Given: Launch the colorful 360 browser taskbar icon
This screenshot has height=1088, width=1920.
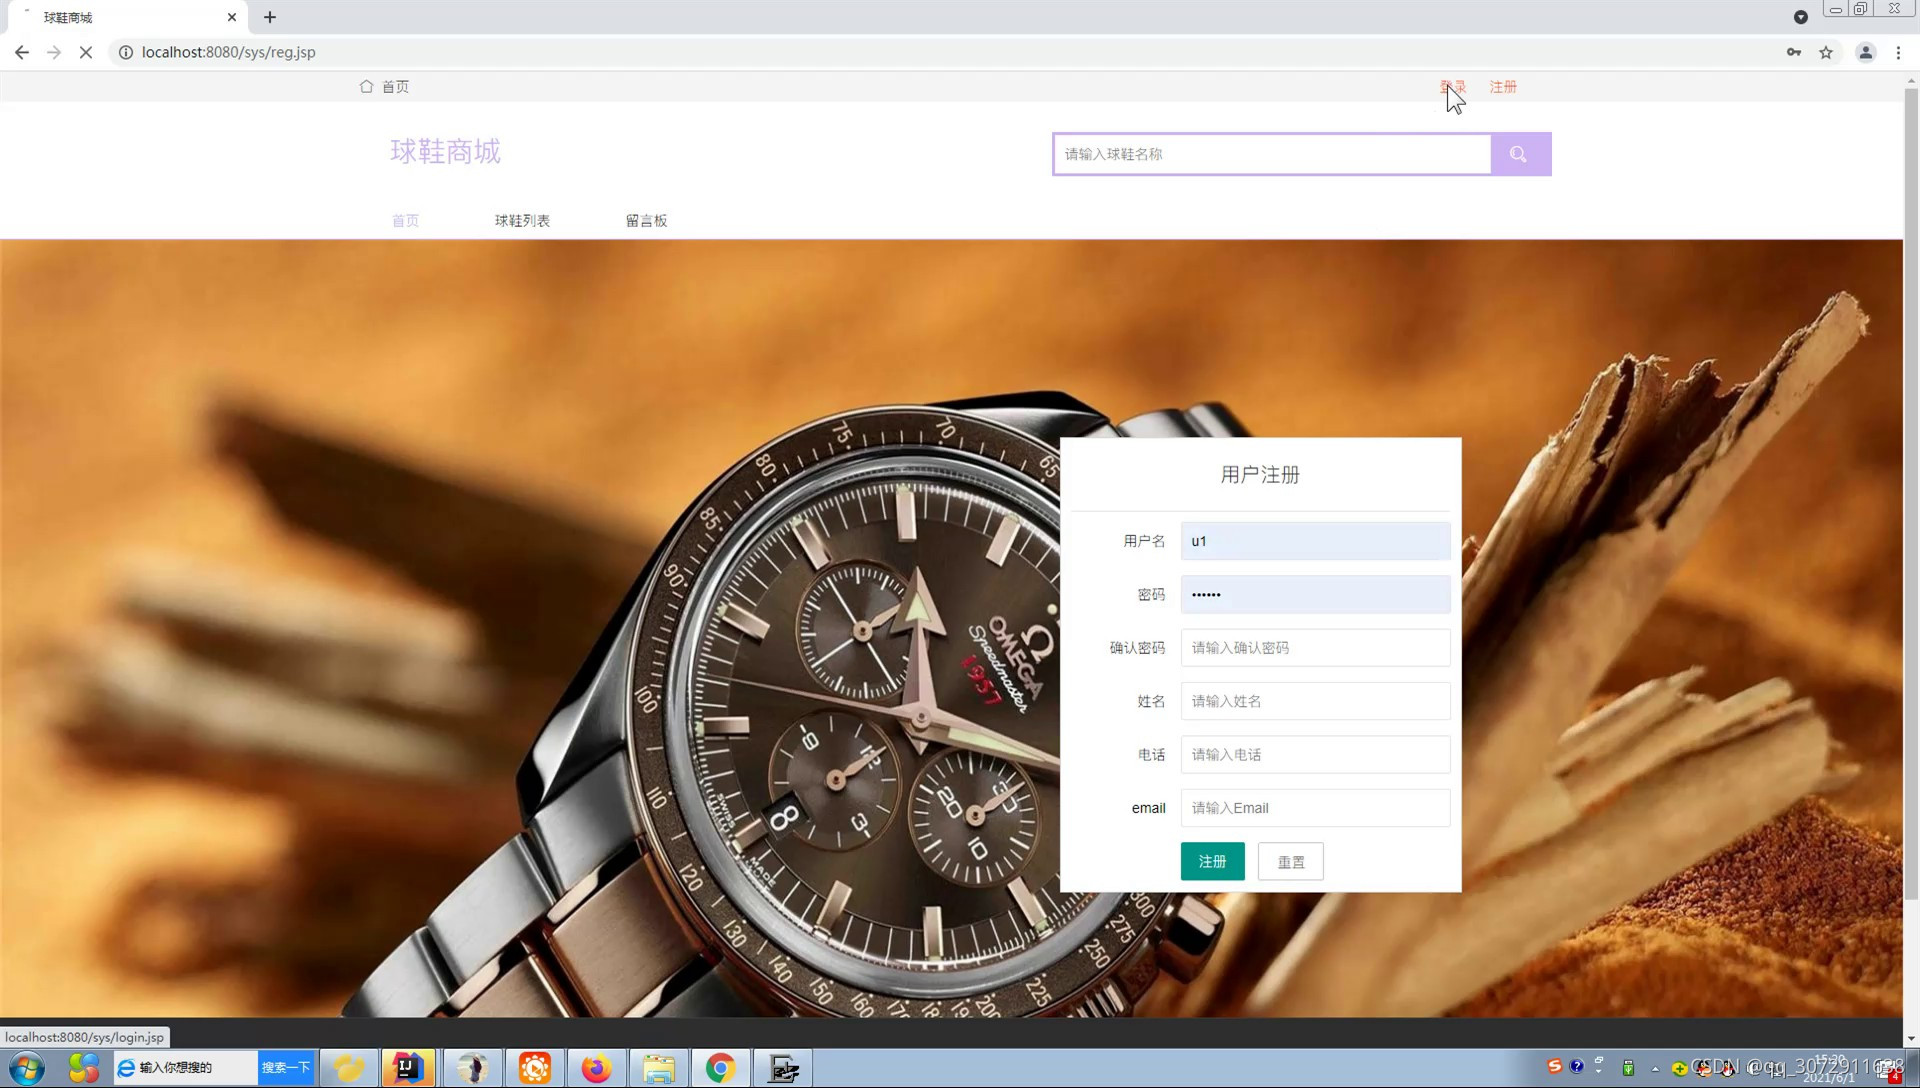Looking at the screenshot, I should tap(84, 1068).
